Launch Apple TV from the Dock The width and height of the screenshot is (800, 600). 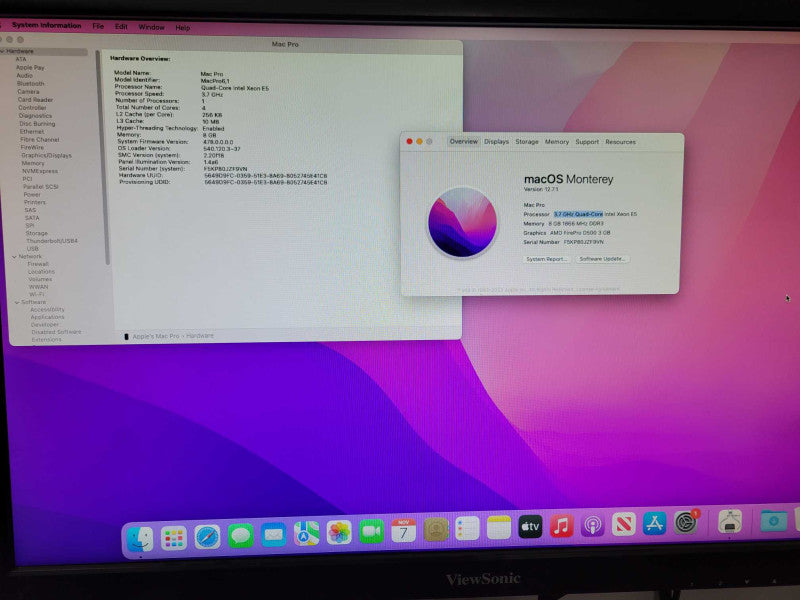pos(530,527)
